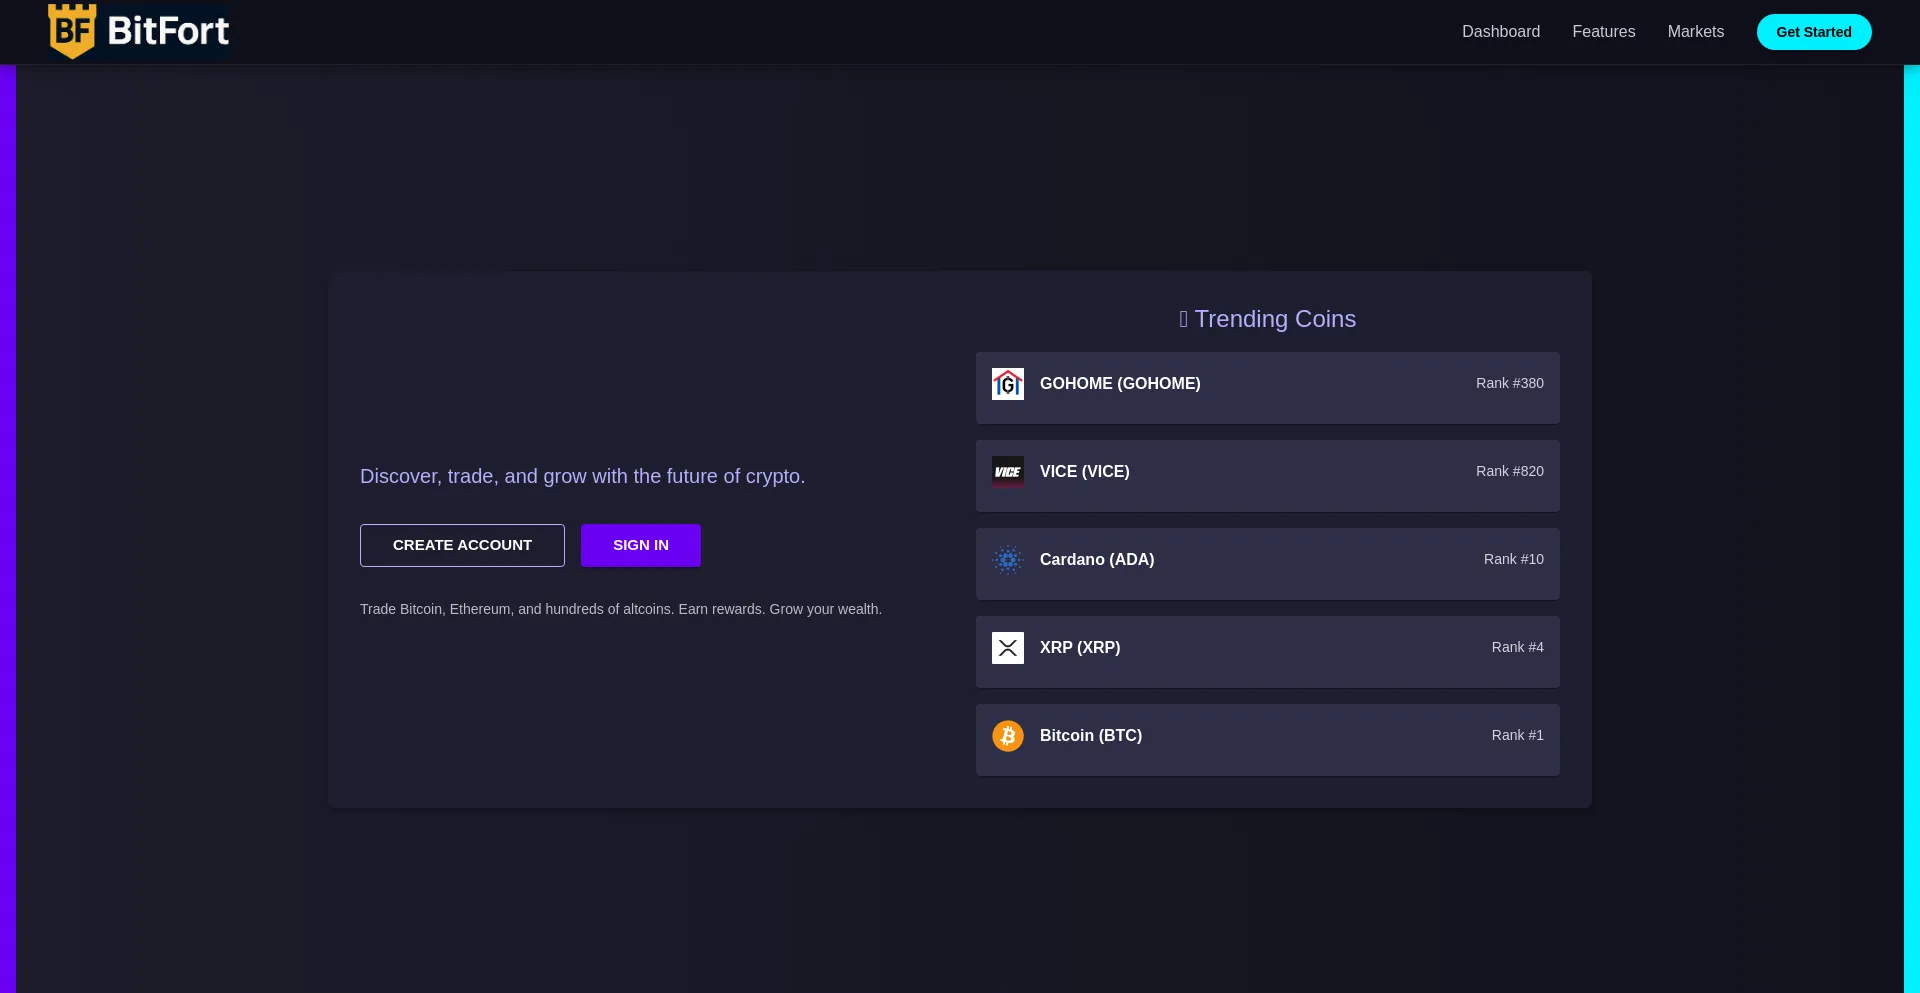
Task: Select the Bitcoin (BTC) coin name
Action: click(1091, 736)
